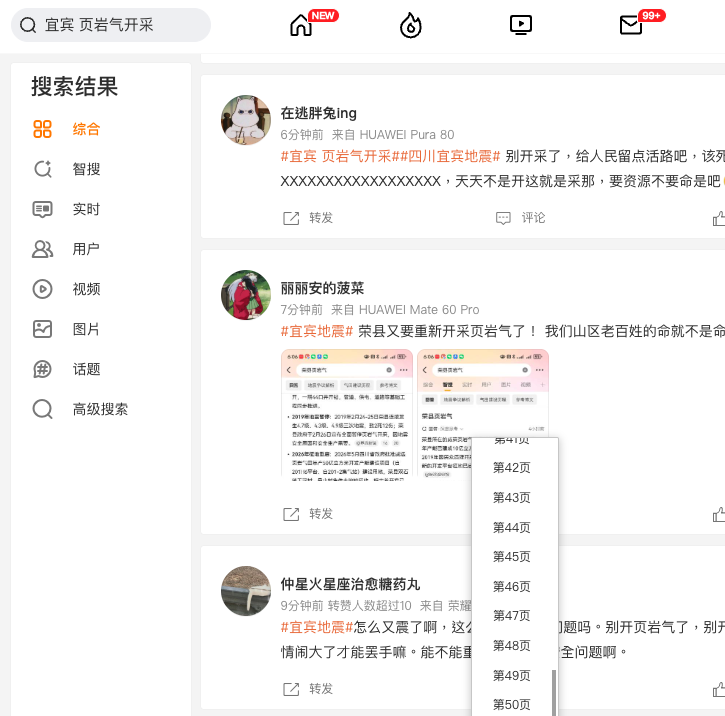Click the 智搜 smart search icon
The height and width of the screenshot is (716, 725).
43,169
